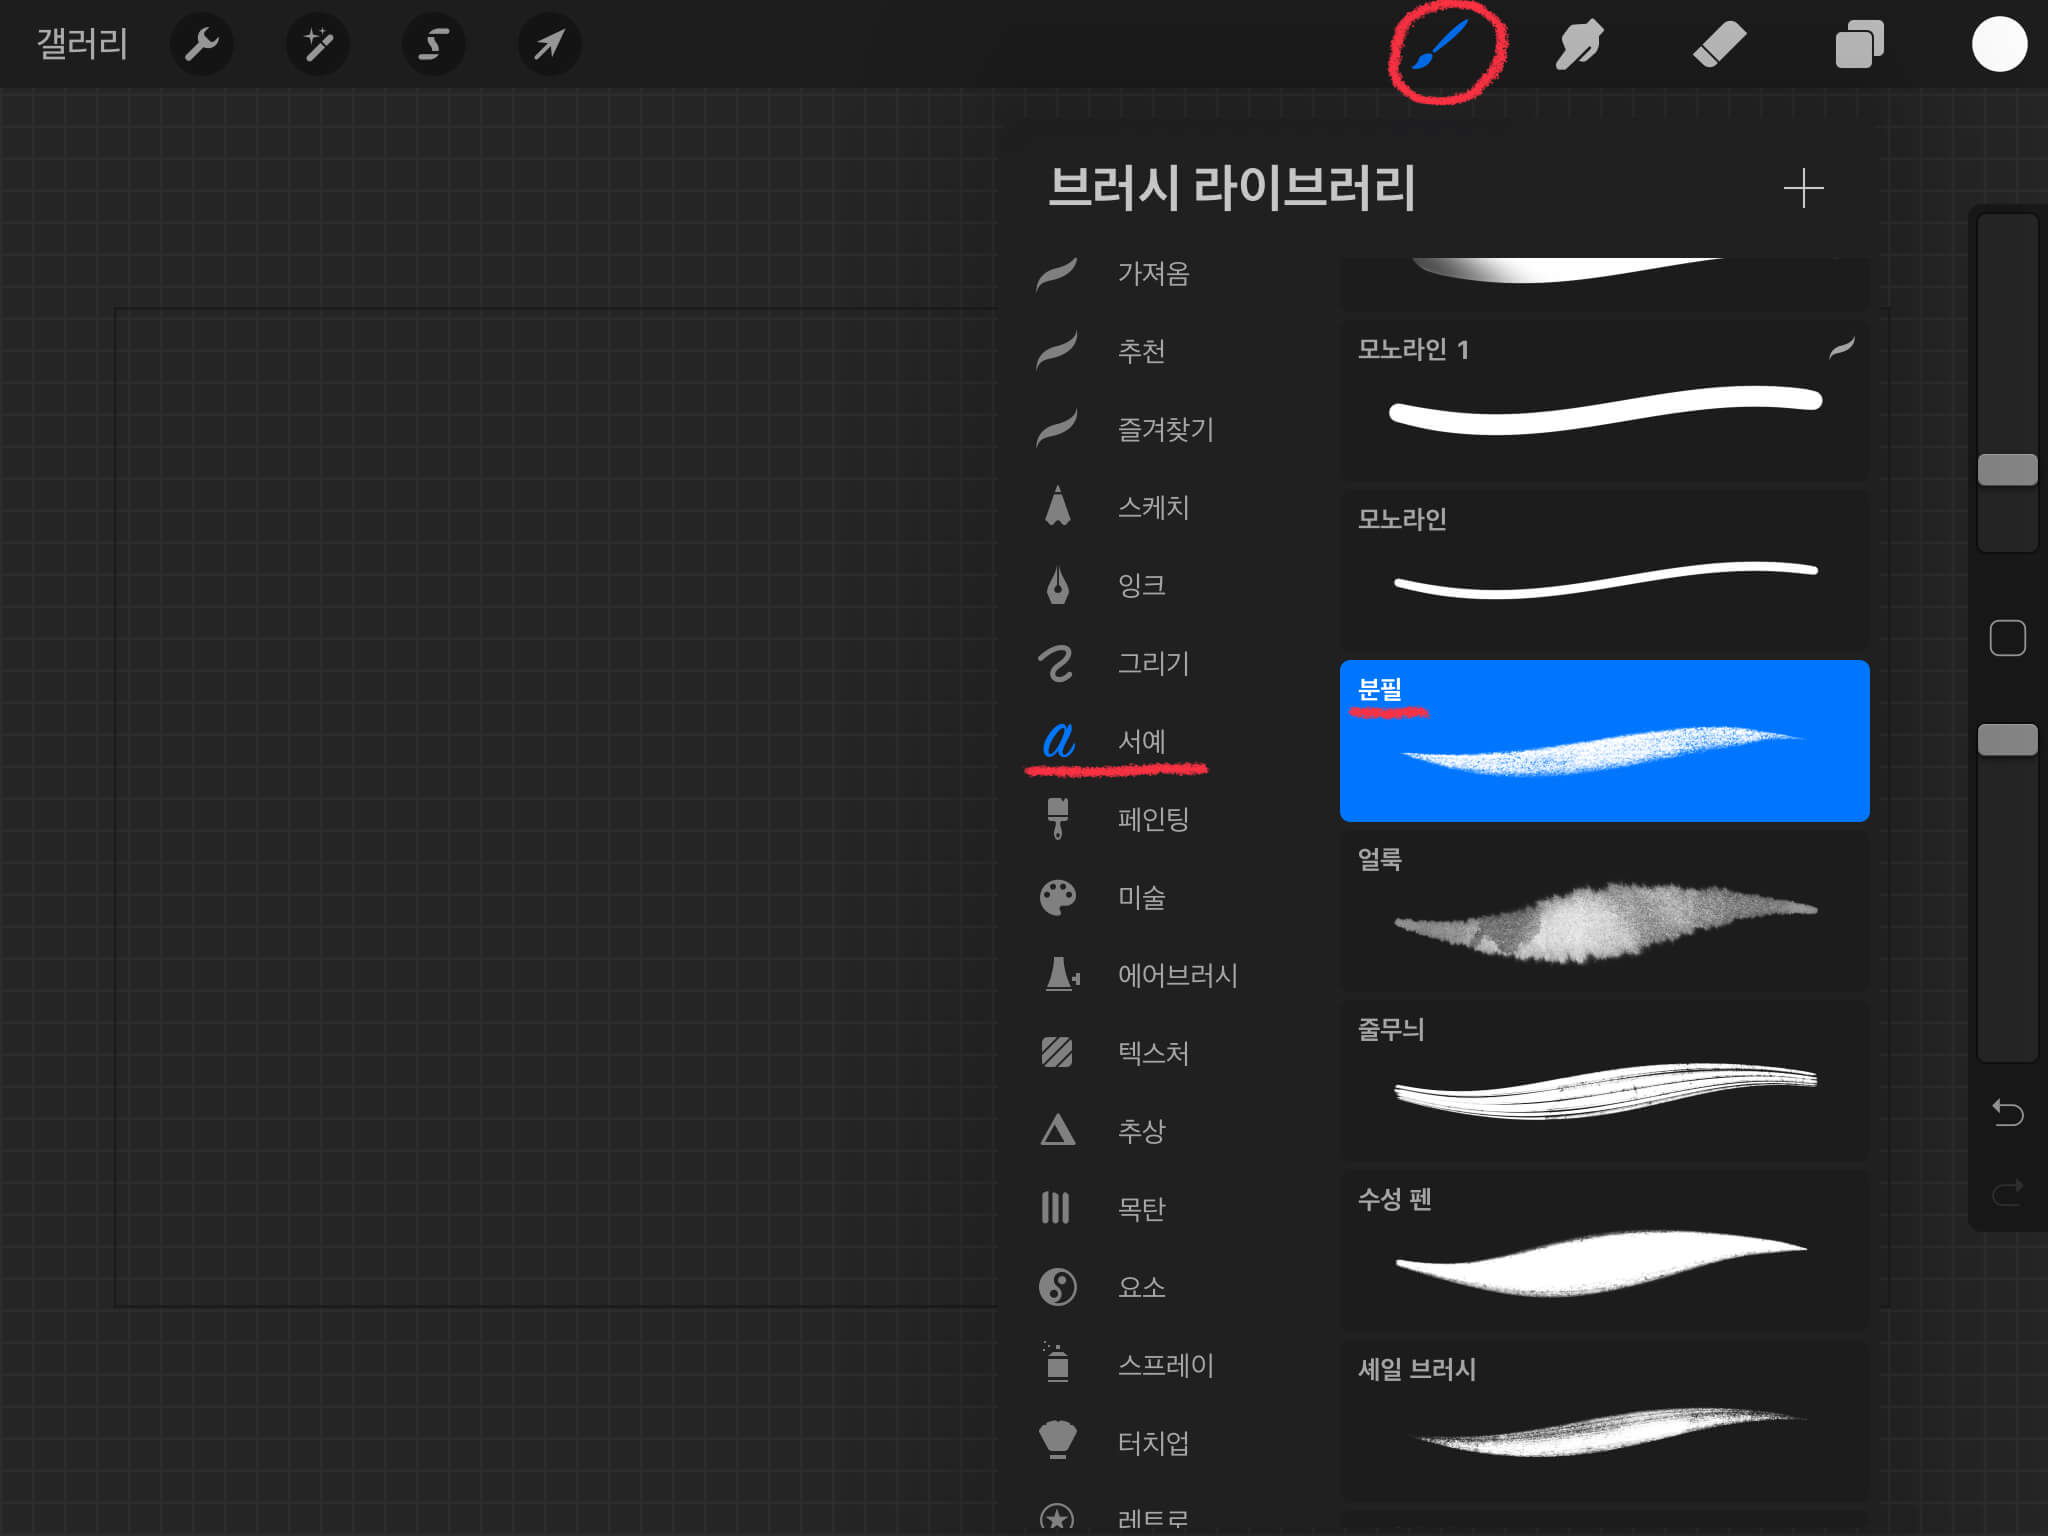Click the brush size slider handle

(2007, 470)
